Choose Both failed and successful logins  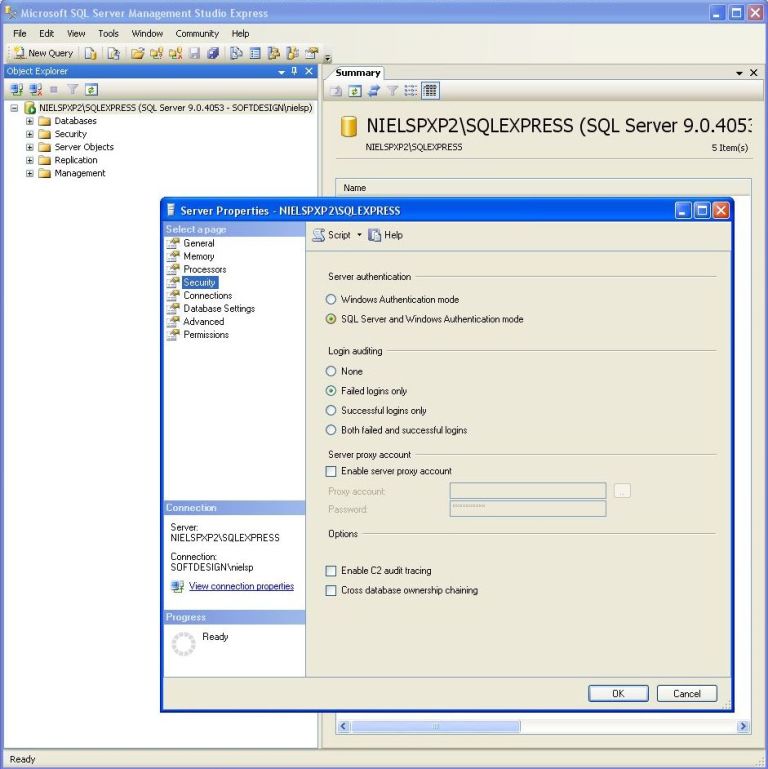(331, 430)
